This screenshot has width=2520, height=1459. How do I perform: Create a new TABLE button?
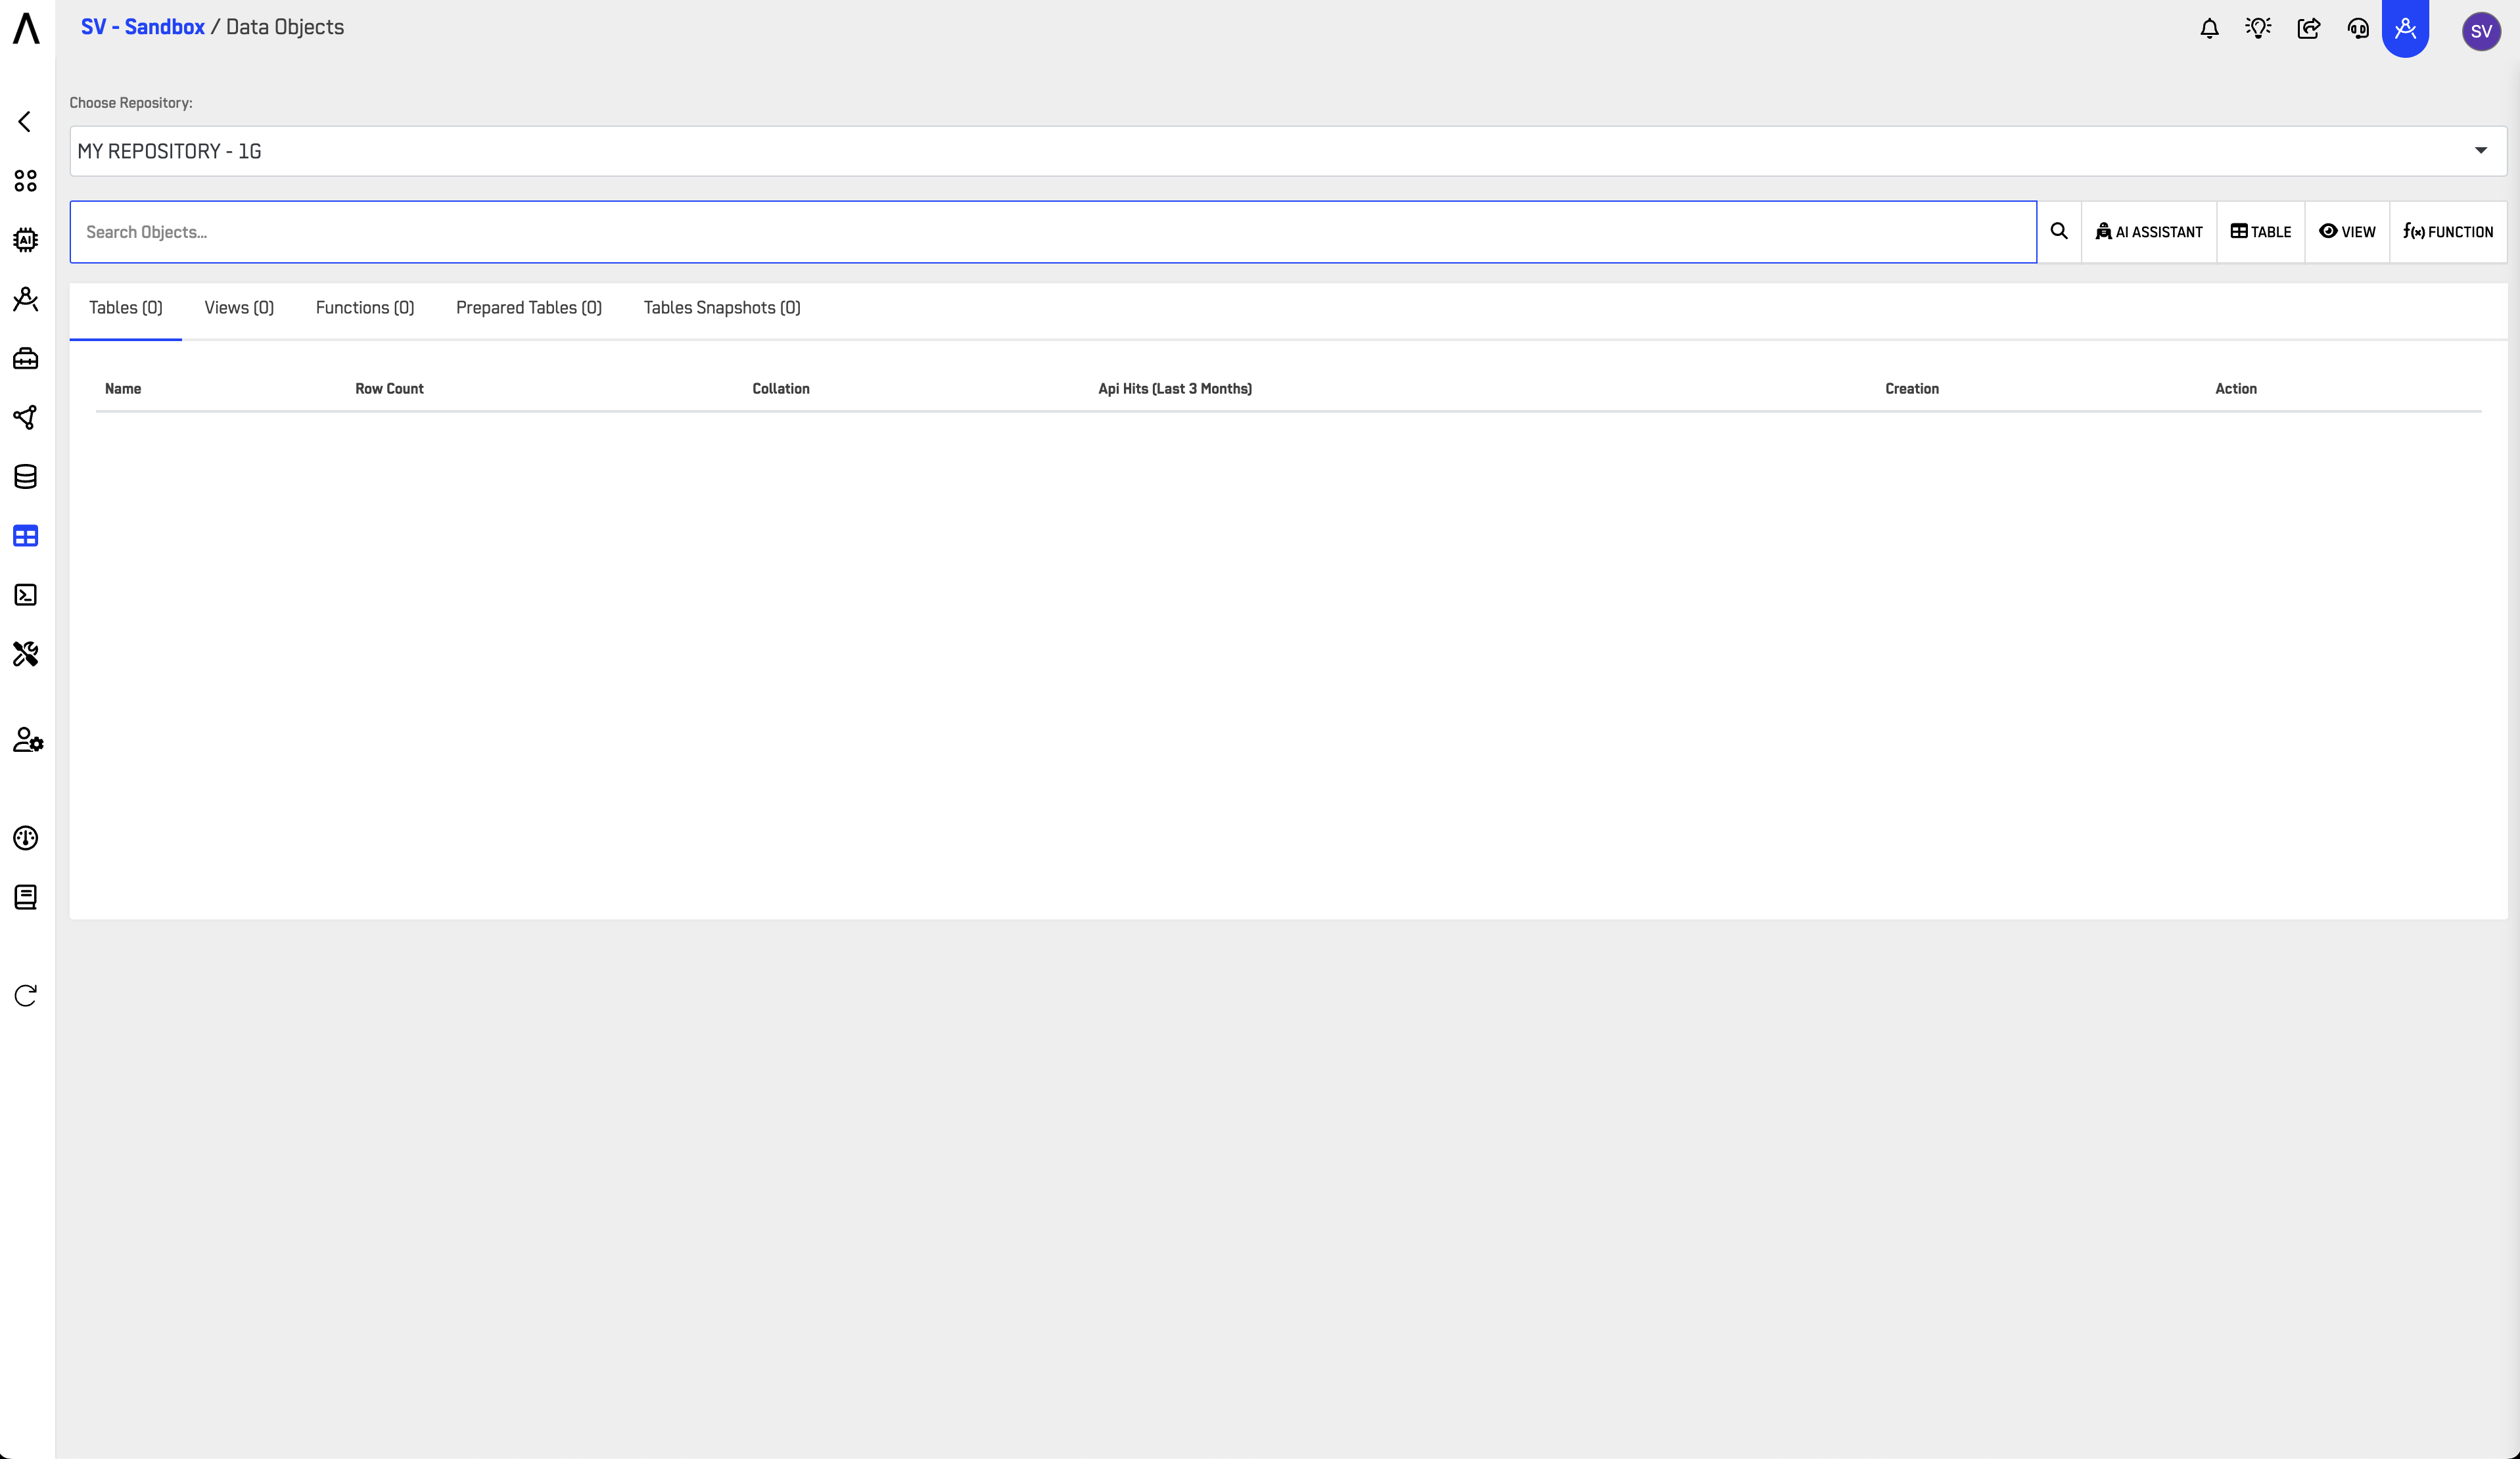point(2261,232)
